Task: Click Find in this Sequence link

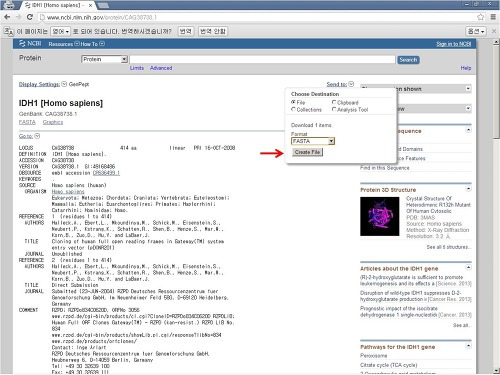Action: 385,168
